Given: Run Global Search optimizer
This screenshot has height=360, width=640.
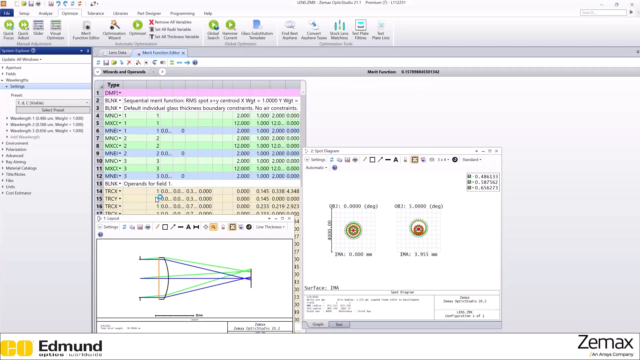Looking at the screenshot, I should 213,30.
